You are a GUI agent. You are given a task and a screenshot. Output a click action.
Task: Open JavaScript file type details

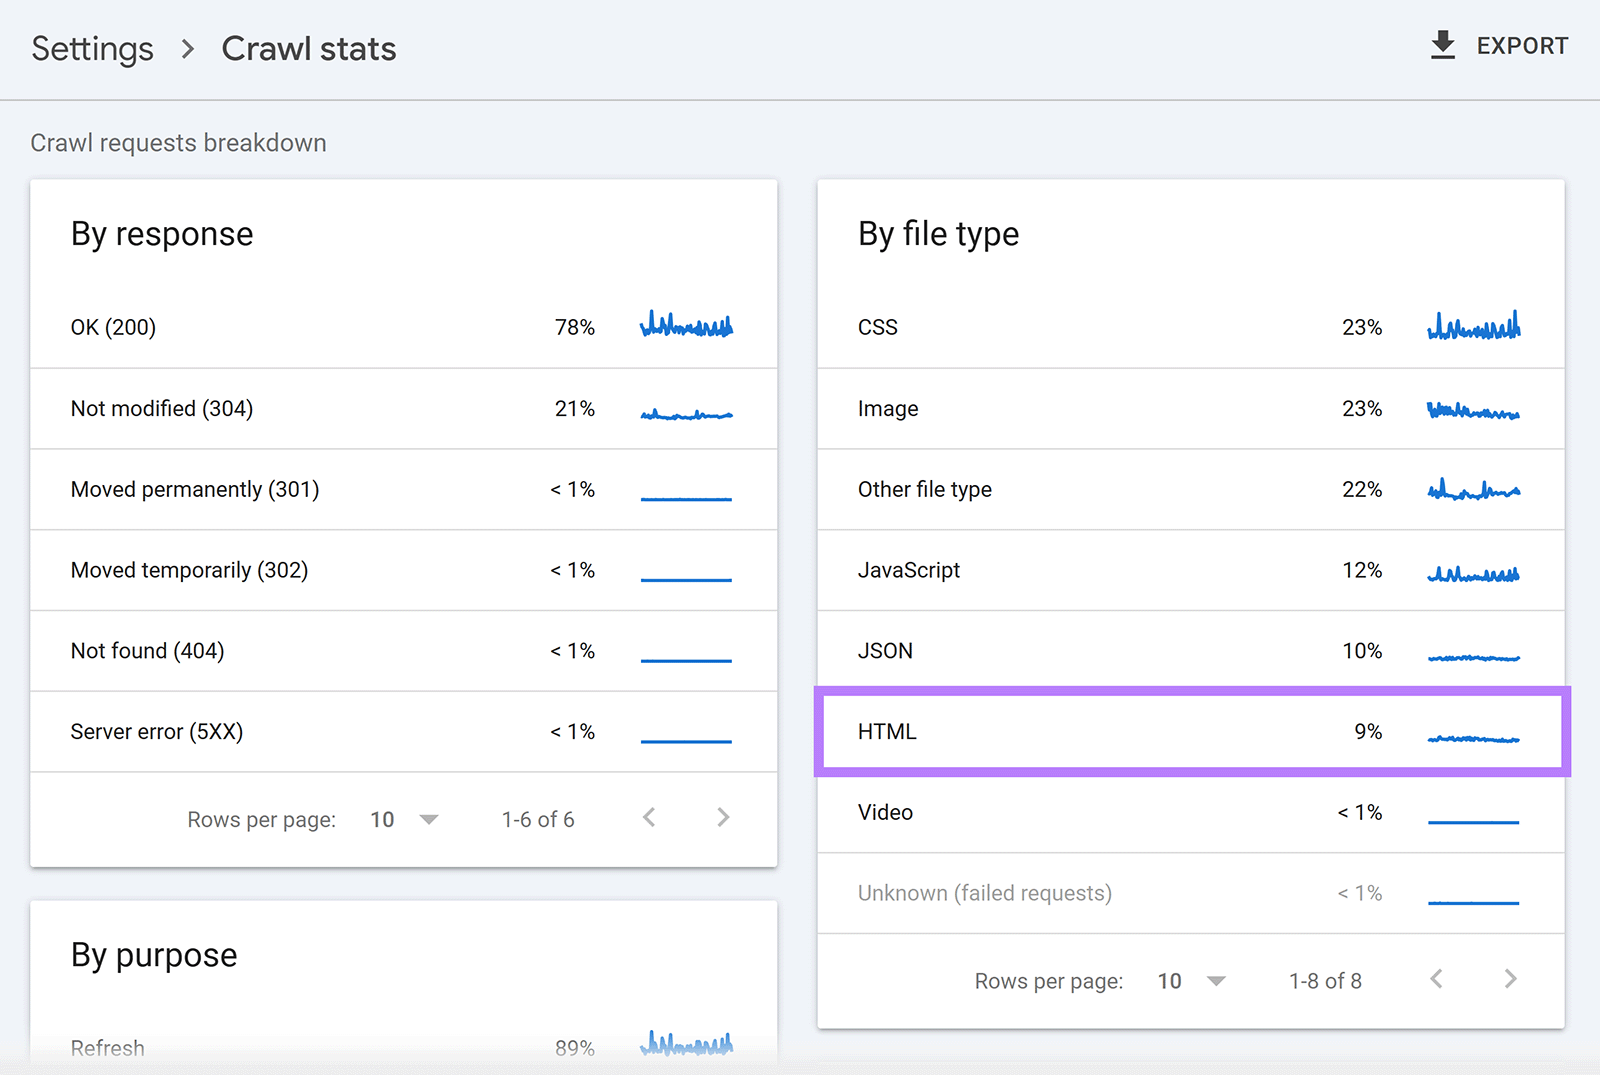click(908, 570)
